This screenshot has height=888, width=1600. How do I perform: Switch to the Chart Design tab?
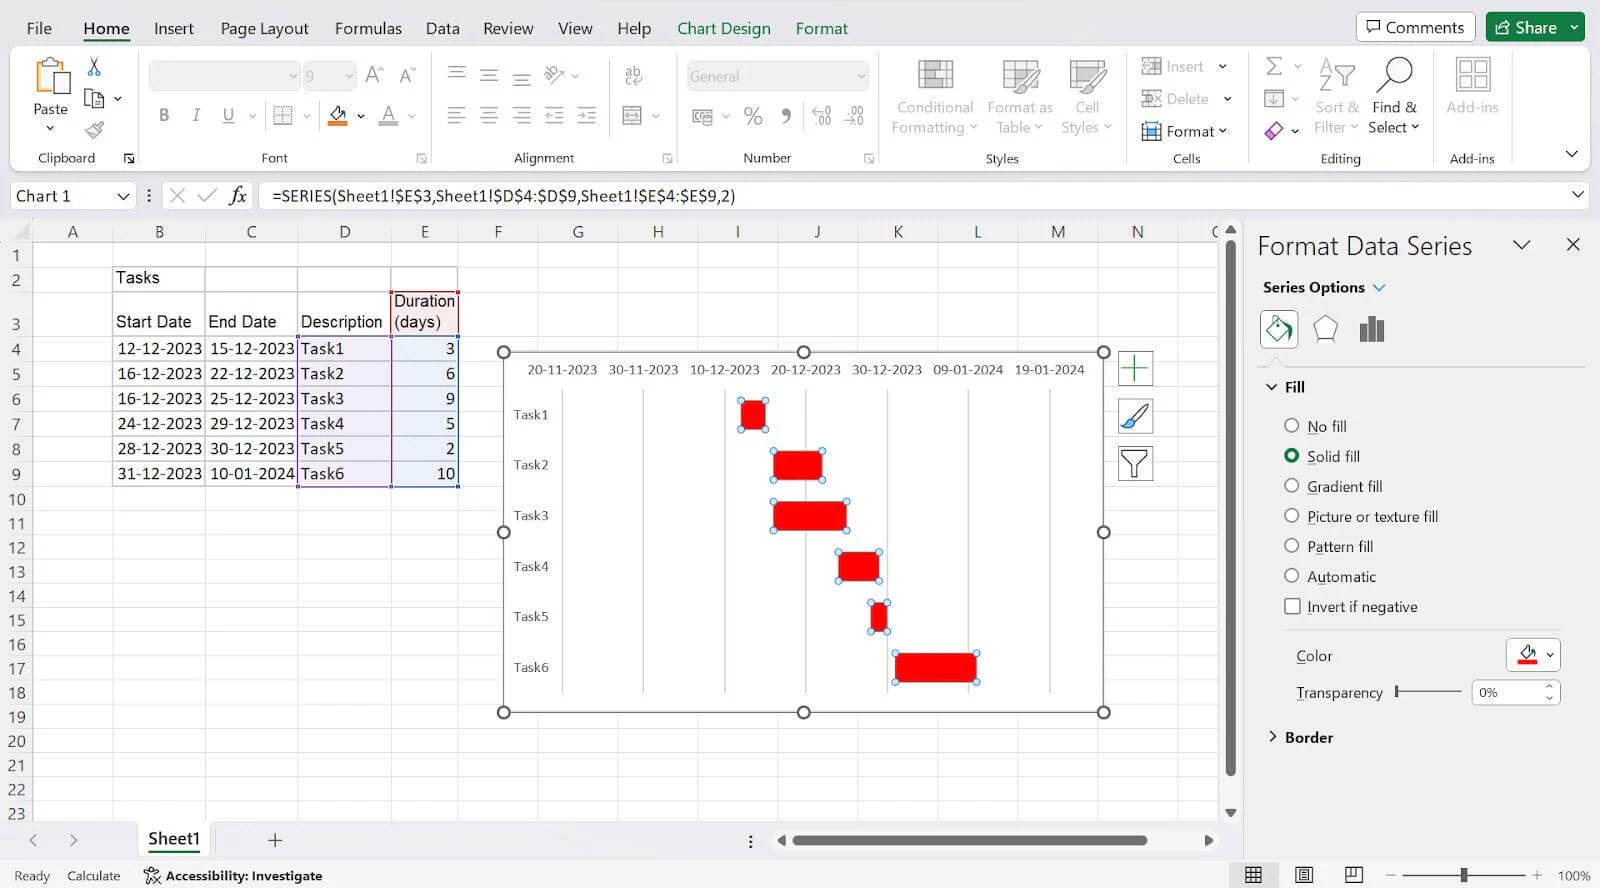(x=723, y=28)
